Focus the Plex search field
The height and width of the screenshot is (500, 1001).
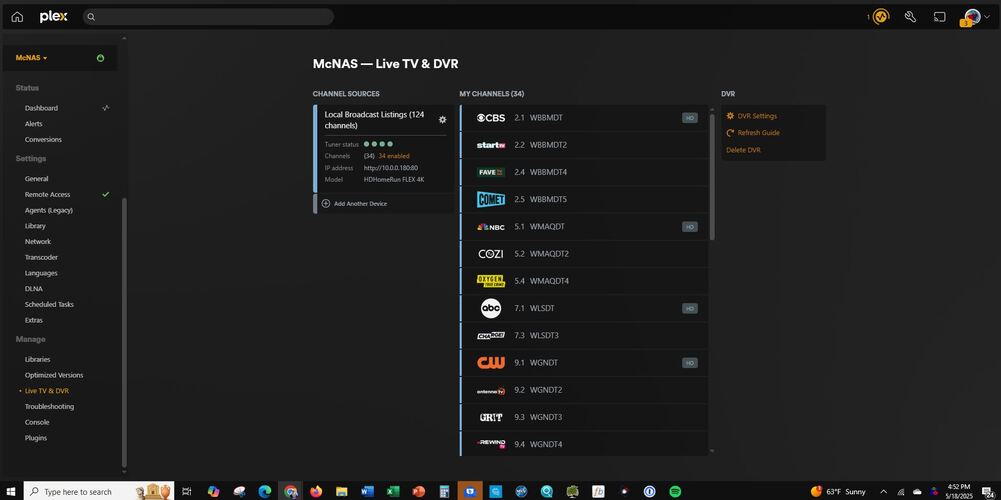click(208, 17)
